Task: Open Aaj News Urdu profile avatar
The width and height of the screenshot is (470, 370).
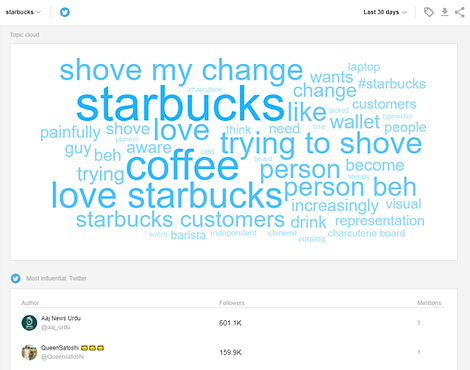Action: pos(29,323)
